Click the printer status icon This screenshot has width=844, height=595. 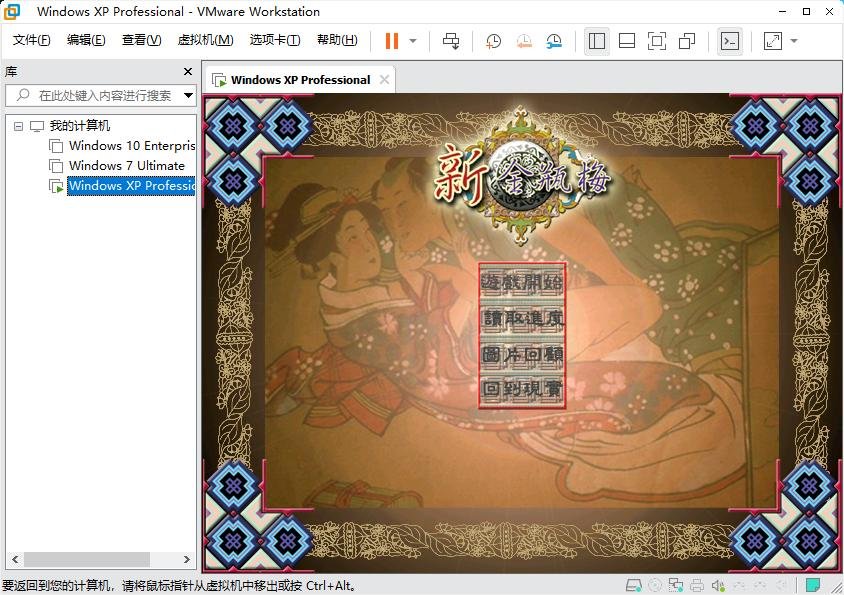click(697, 585)
